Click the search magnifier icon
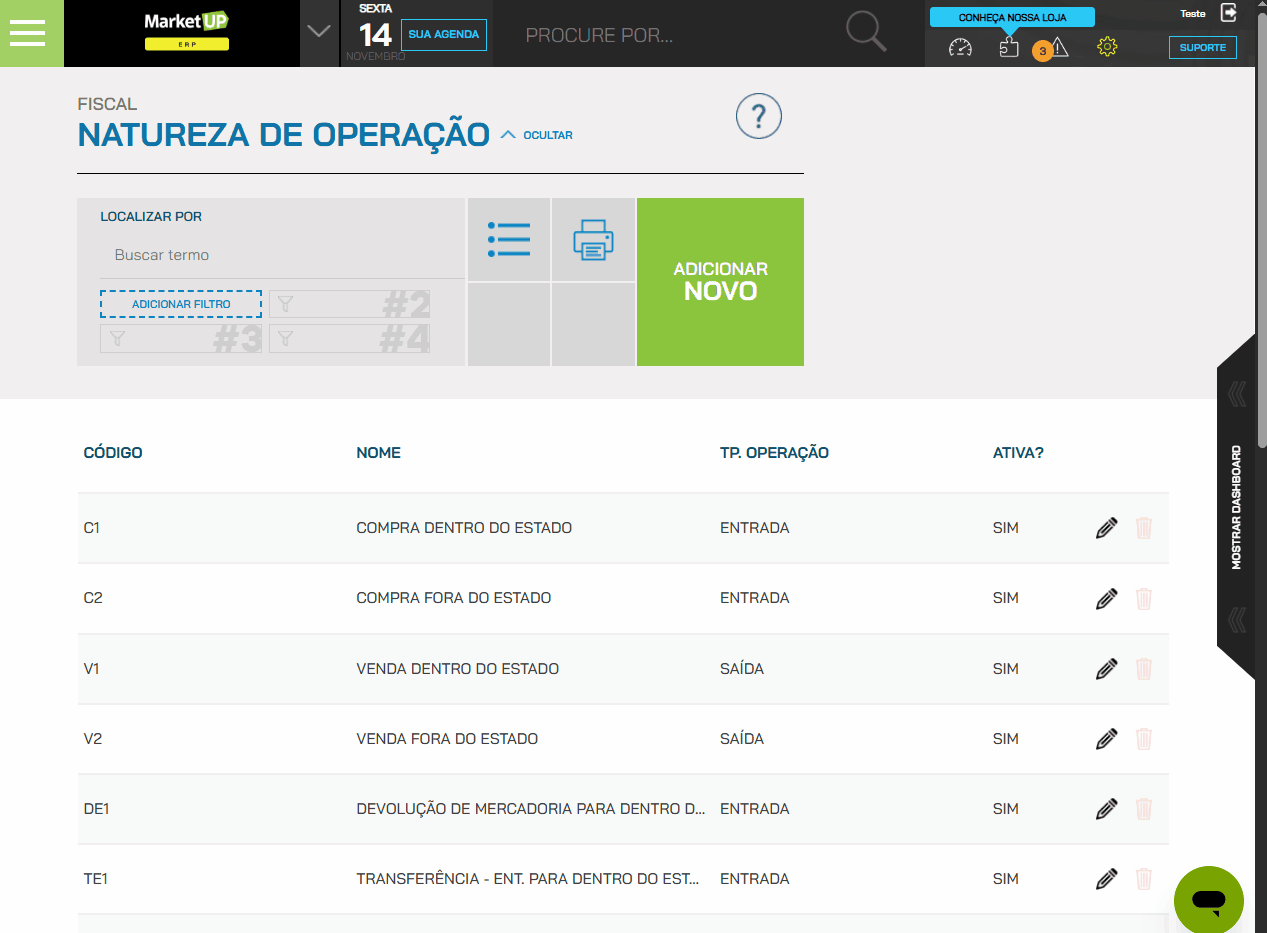 point(865,32)
